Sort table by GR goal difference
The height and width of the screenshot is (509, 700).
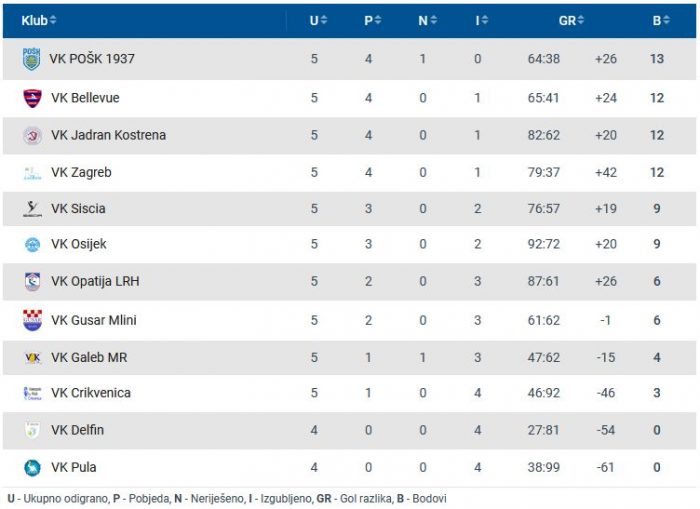[571, 20]
